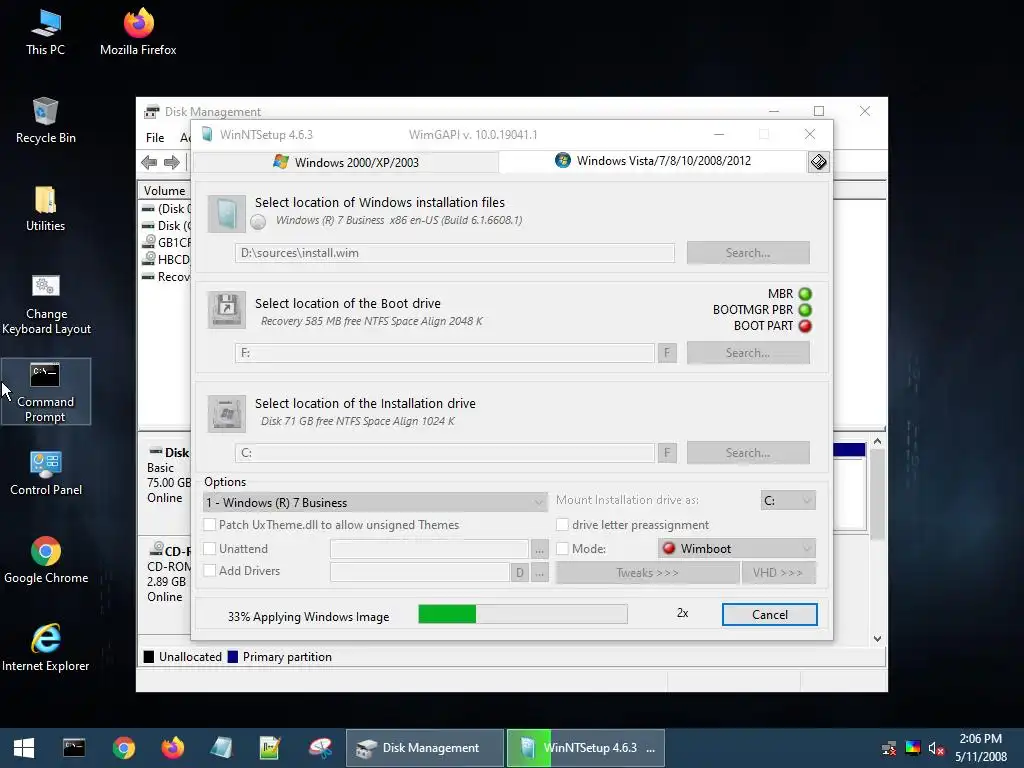Click the Volume column header

(x=165, y=191)
